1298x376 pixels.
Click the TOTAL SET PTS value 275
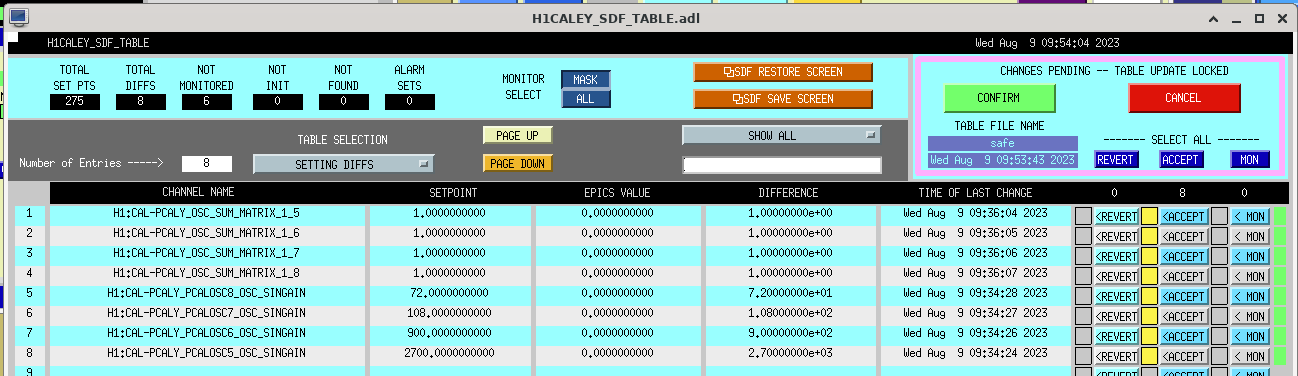point(75,101)
